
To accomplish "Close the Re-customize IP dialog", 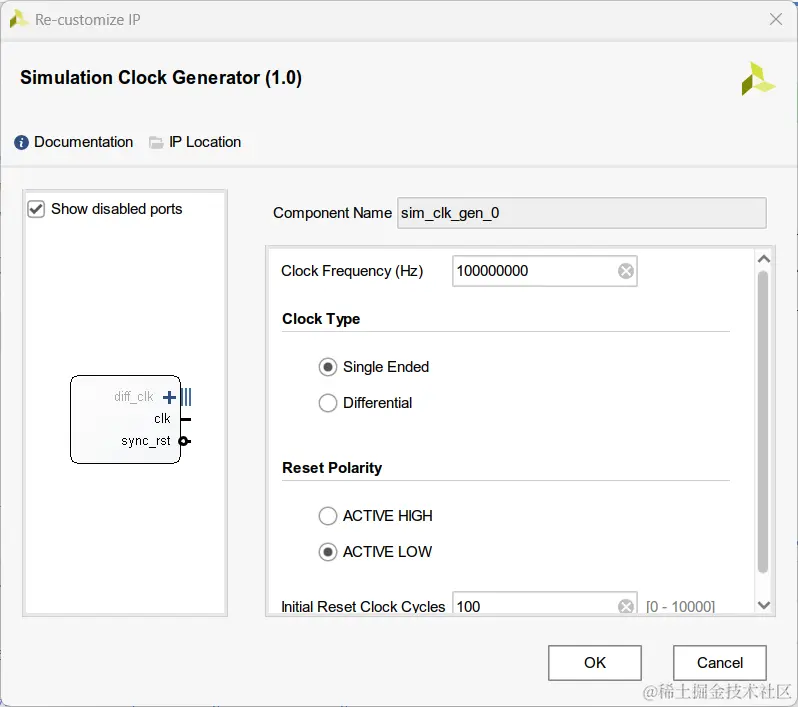I will [776, 19].
